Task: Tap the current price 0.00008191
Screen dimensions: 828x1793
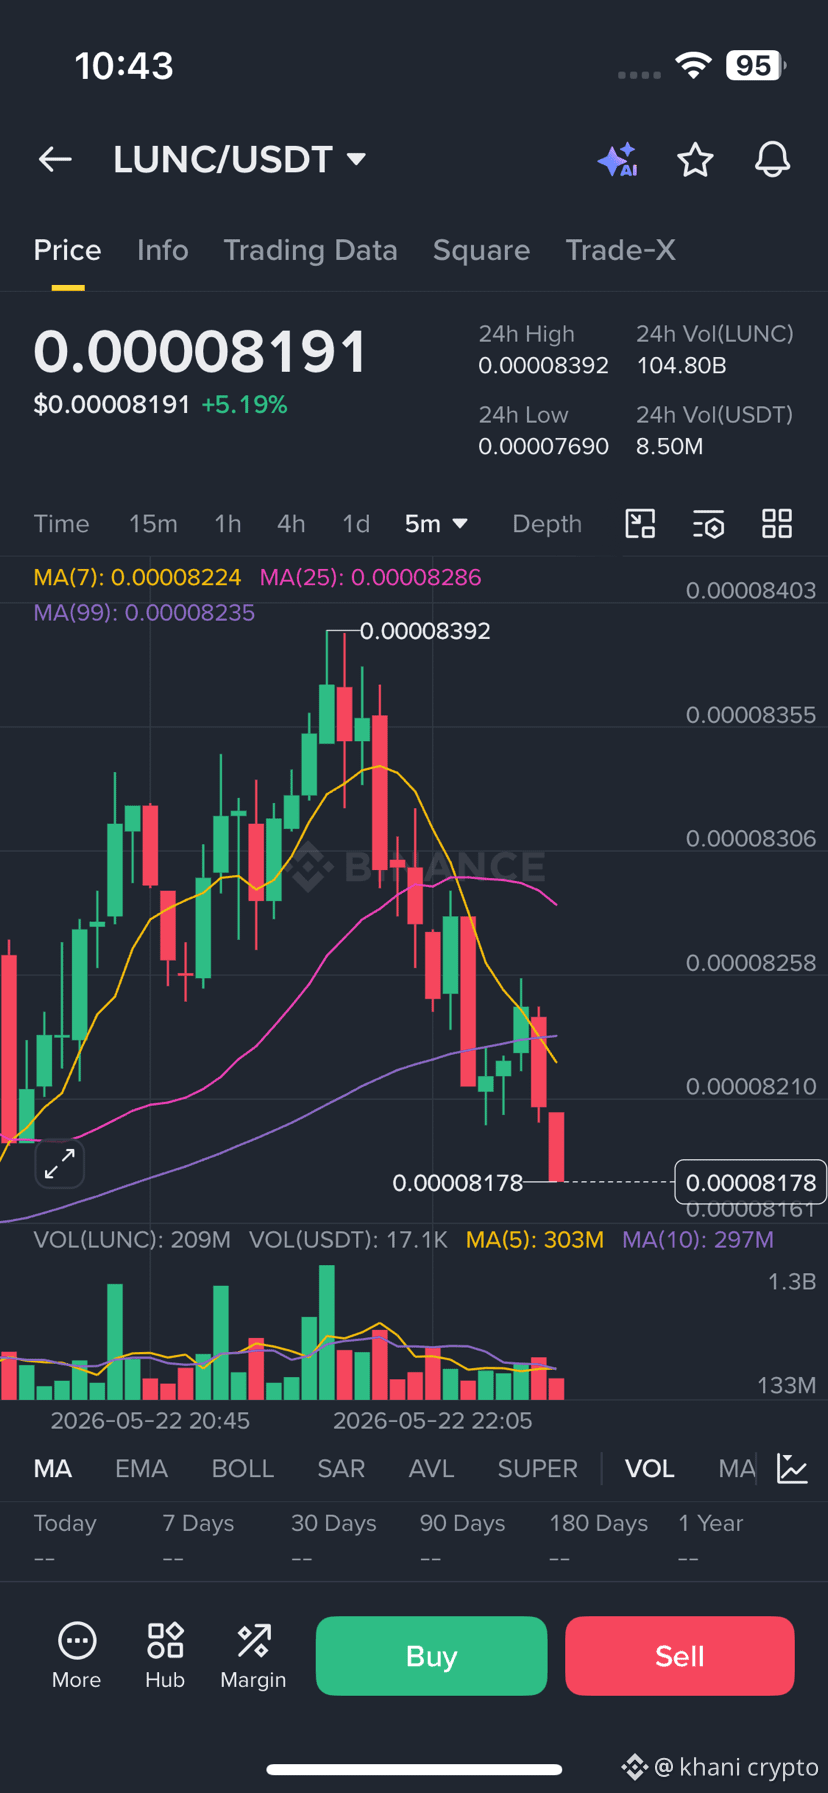Action: point(200,352)
